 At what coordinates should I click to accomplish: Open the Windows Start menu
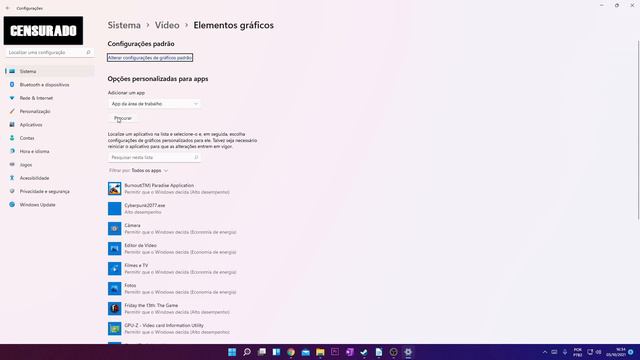coord(232,352)
